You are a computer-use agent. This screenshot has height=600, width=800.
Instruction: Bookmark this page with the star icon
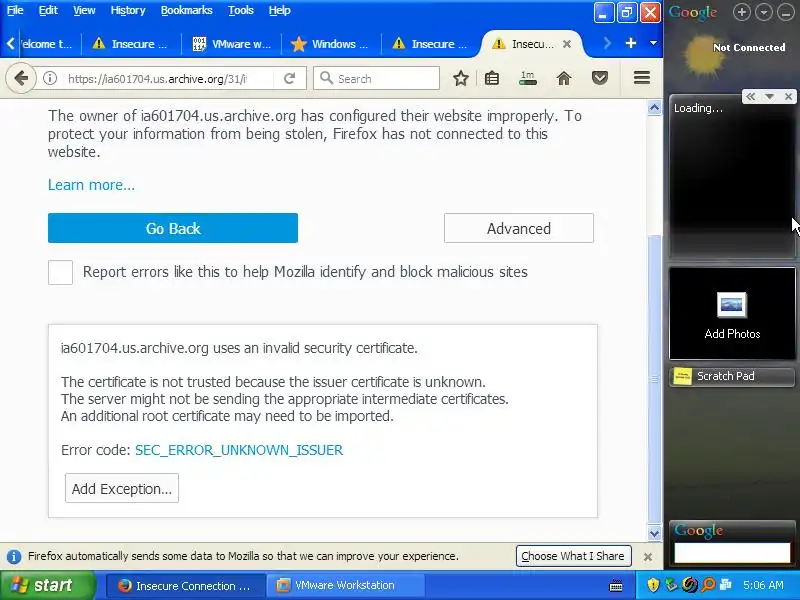click(461, 78)
